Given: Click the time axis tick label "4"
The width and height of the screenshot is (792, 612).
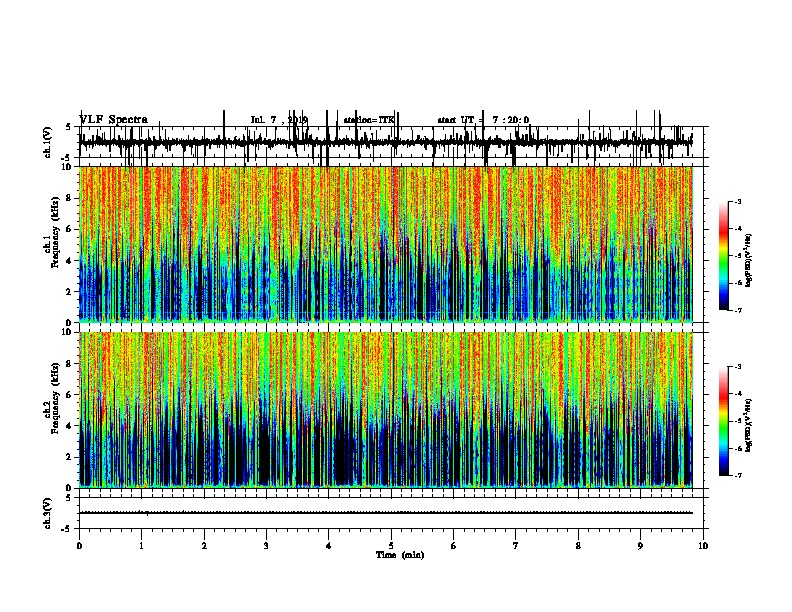Looking at the screenshot, I should pos(329,545).
